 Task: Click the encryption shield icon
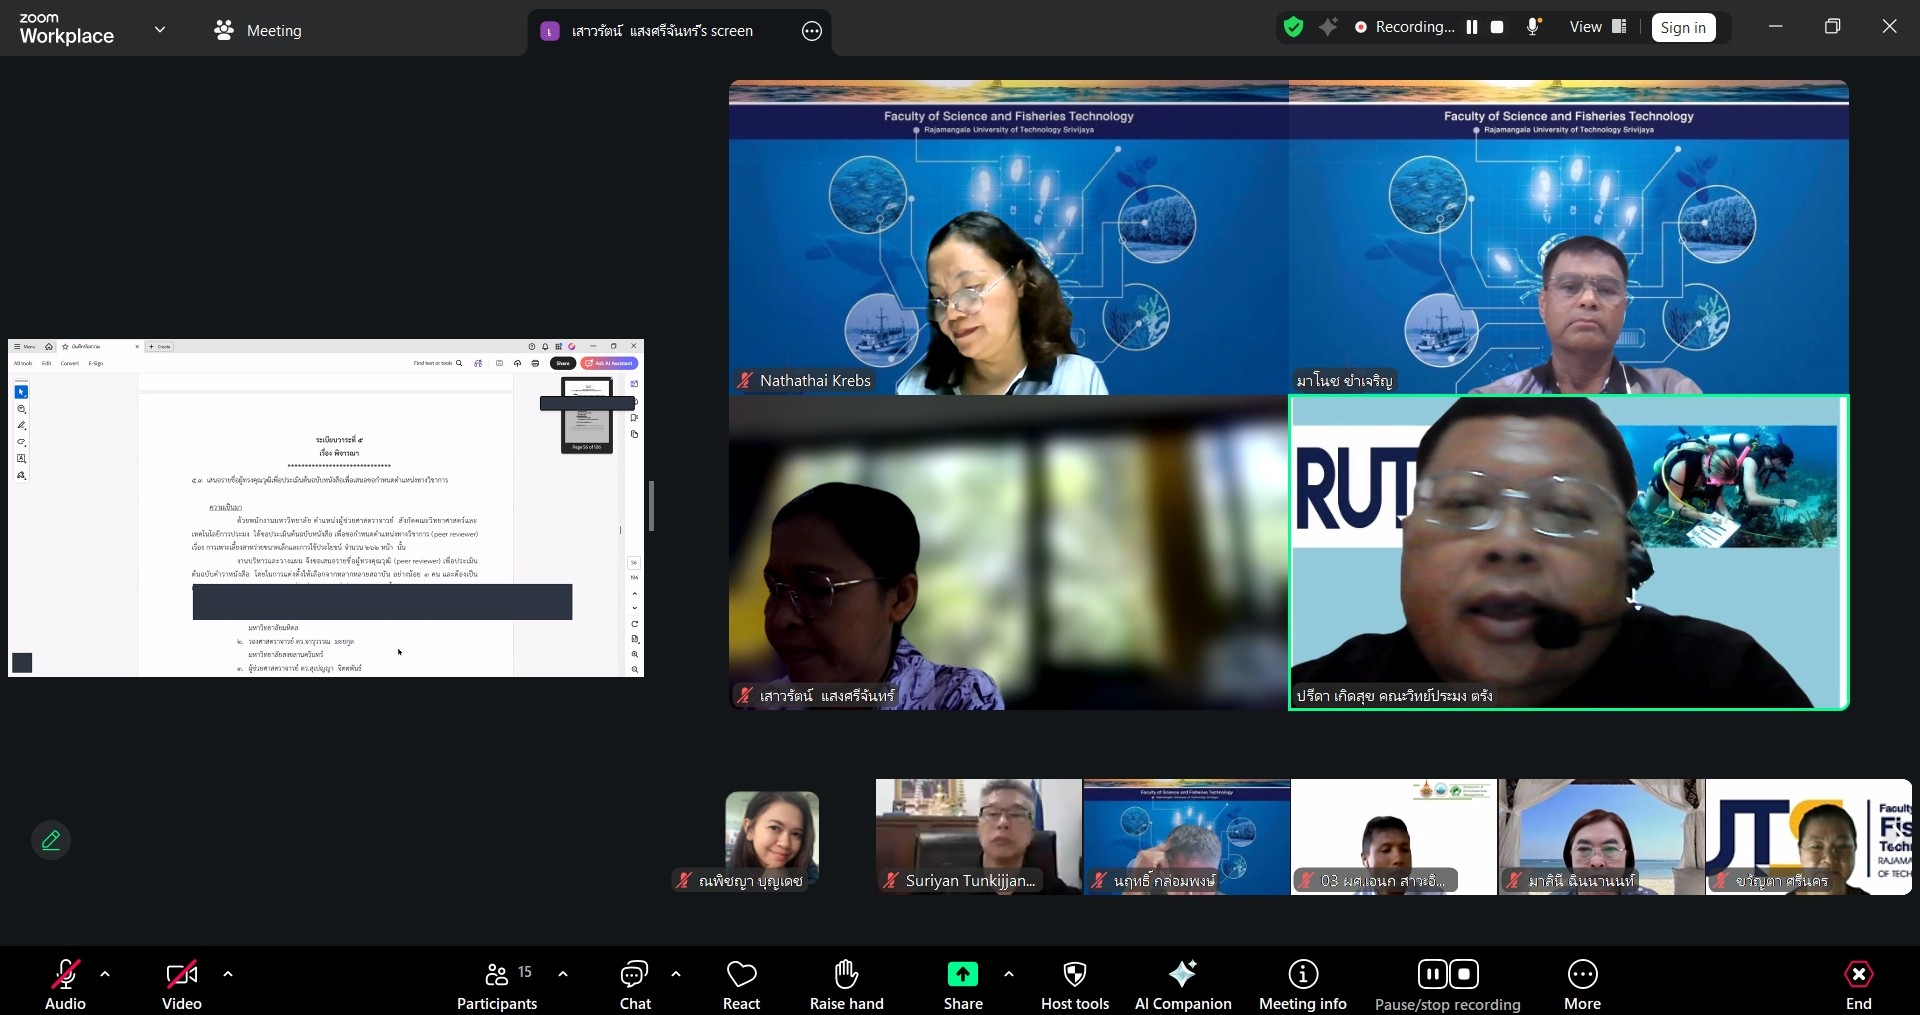1293,28
